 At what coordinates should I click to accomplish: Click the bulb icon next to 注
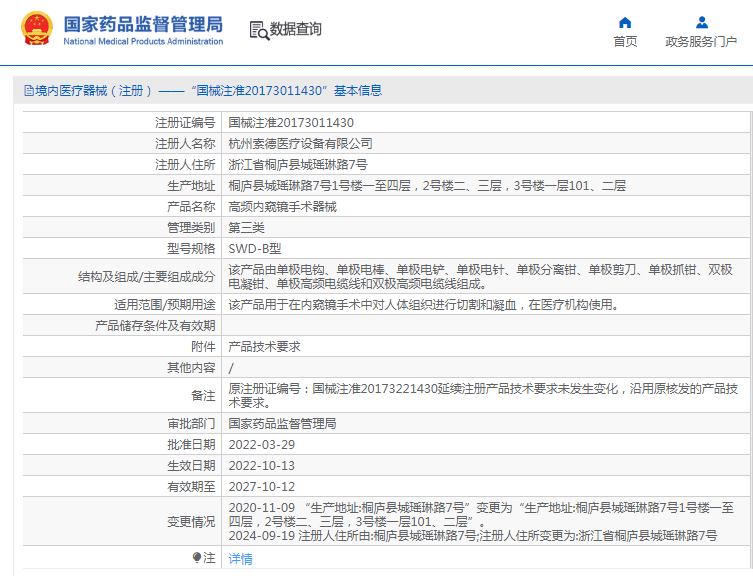click(196, 557)
